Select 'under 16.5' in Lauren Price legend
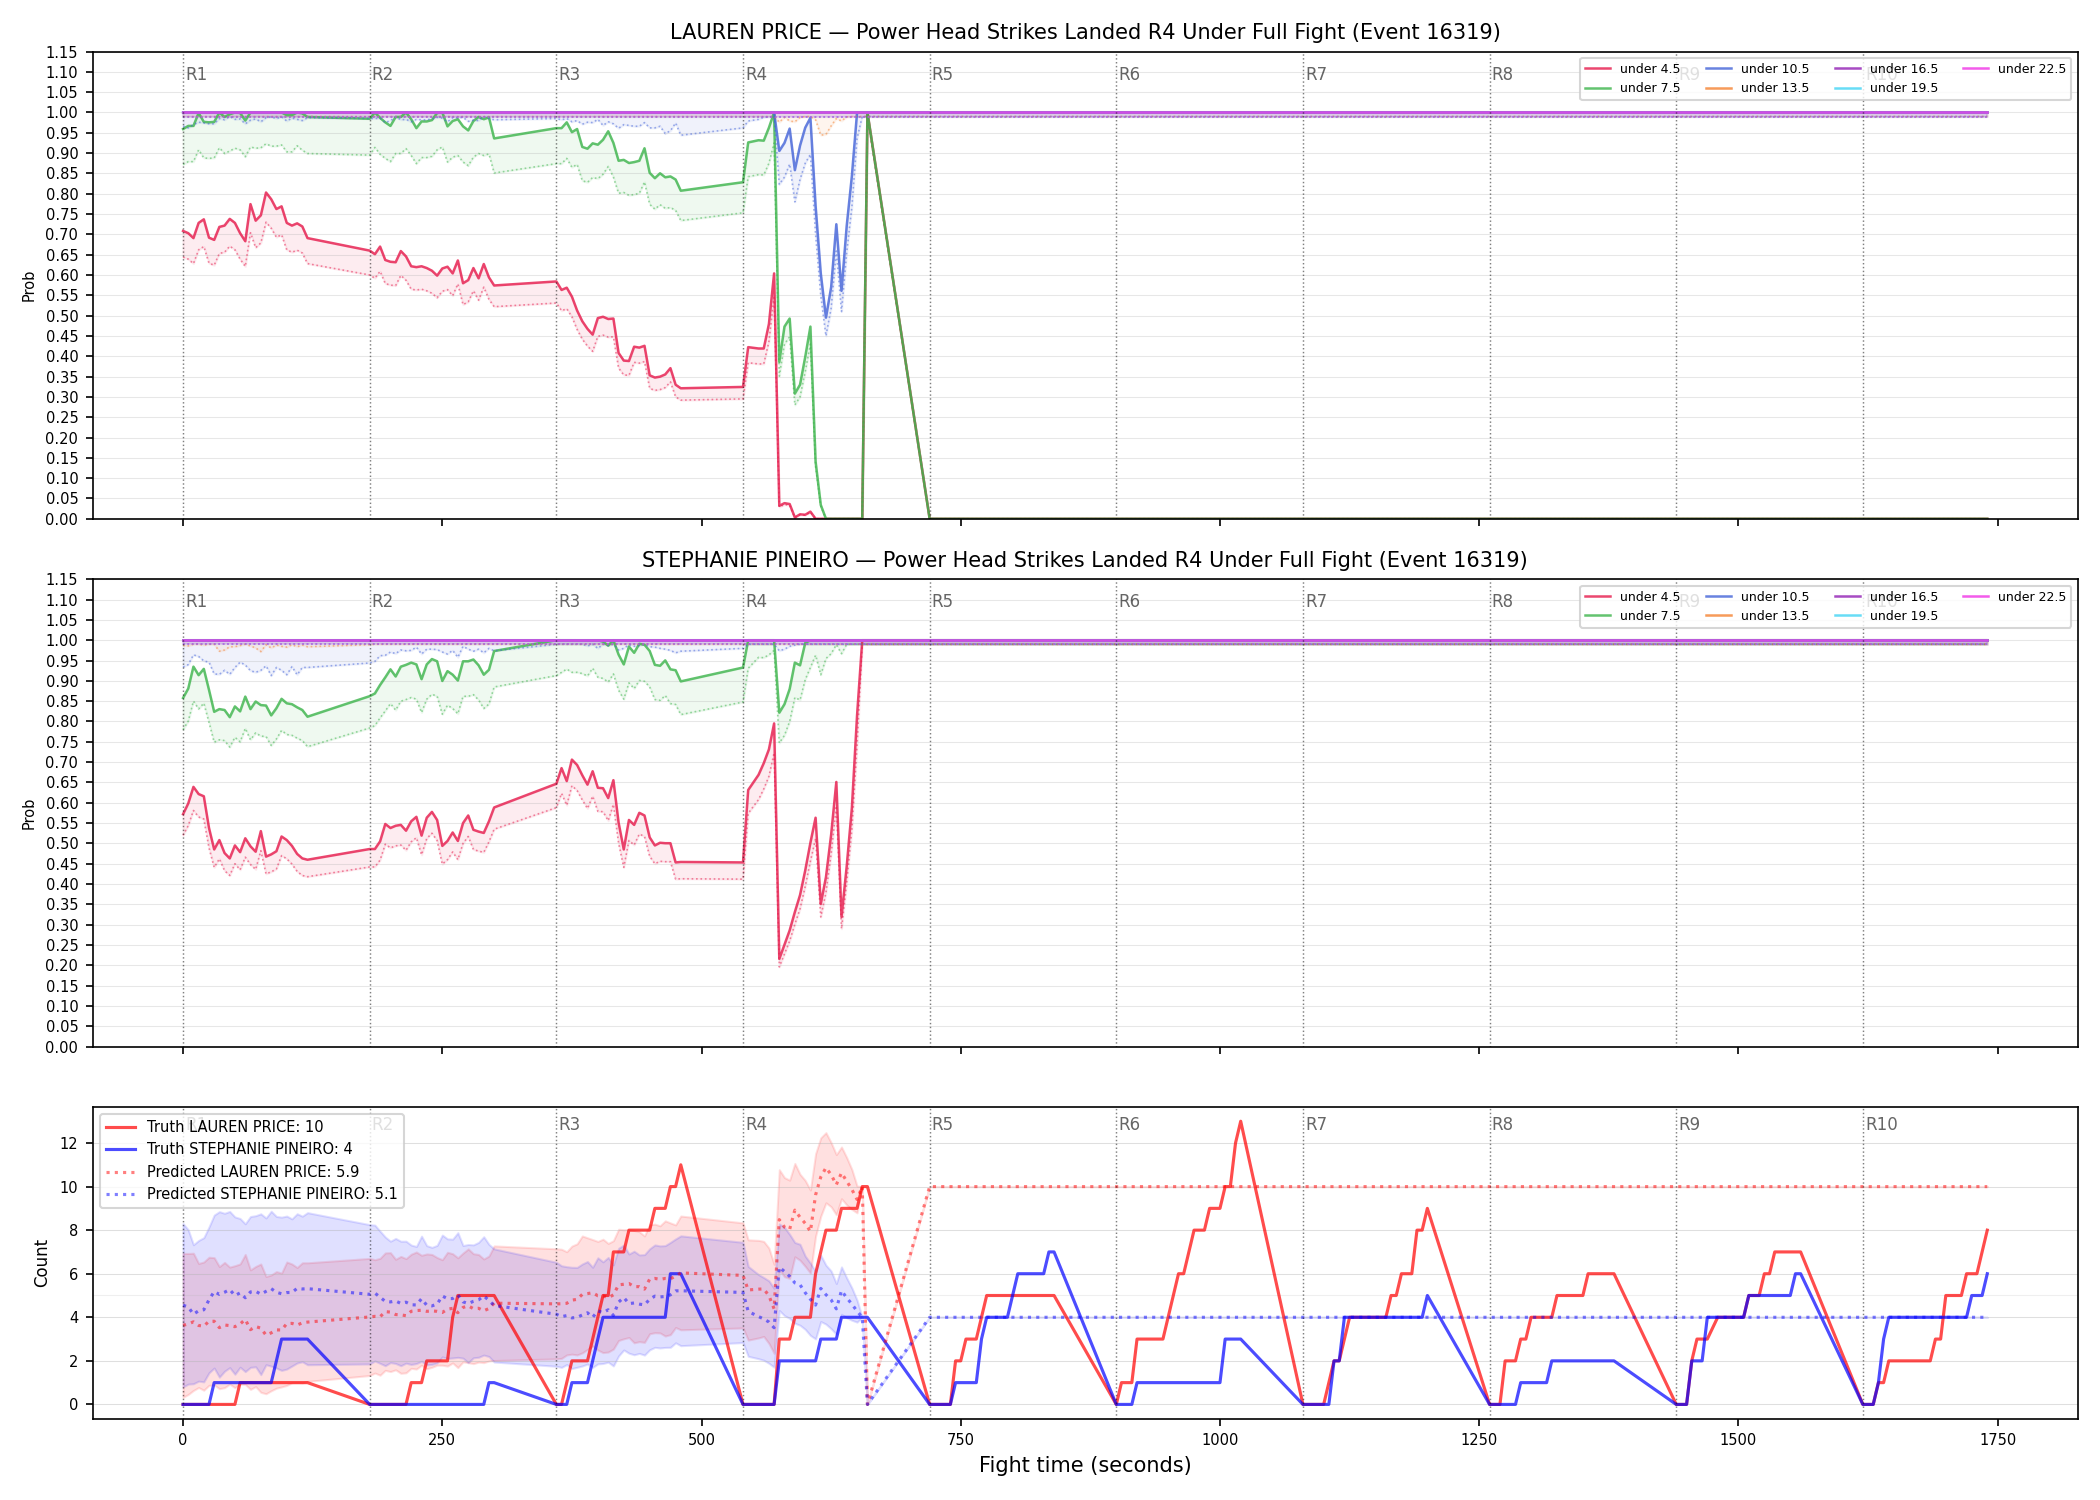This screenshot has width=2100, height=1500. [1886, 69]
